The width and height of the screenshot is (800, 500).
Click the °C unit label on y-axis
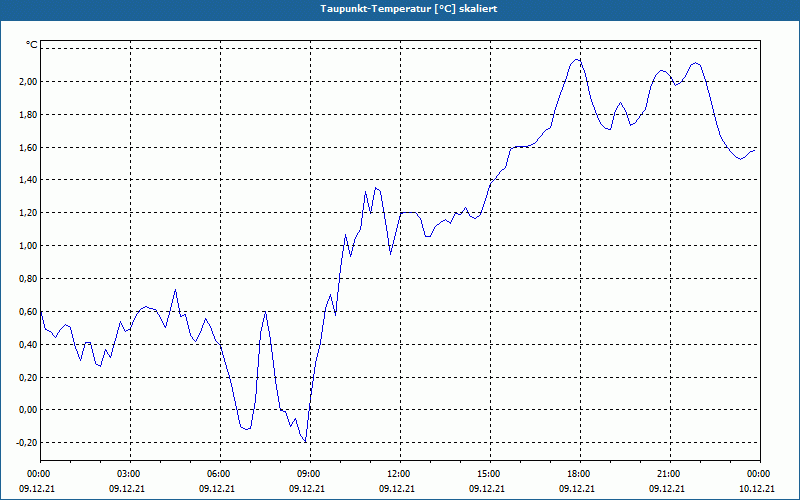click(31, 45)
